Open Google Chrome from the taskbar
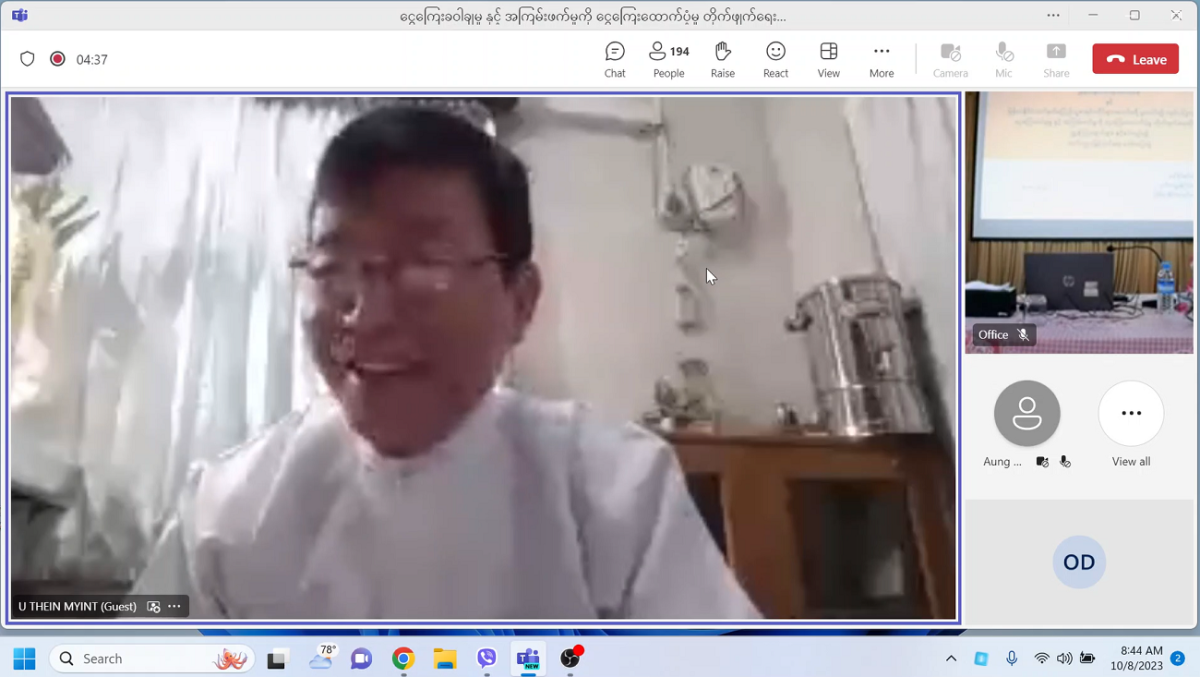1200x677 pixels. (x=403, y=658)
